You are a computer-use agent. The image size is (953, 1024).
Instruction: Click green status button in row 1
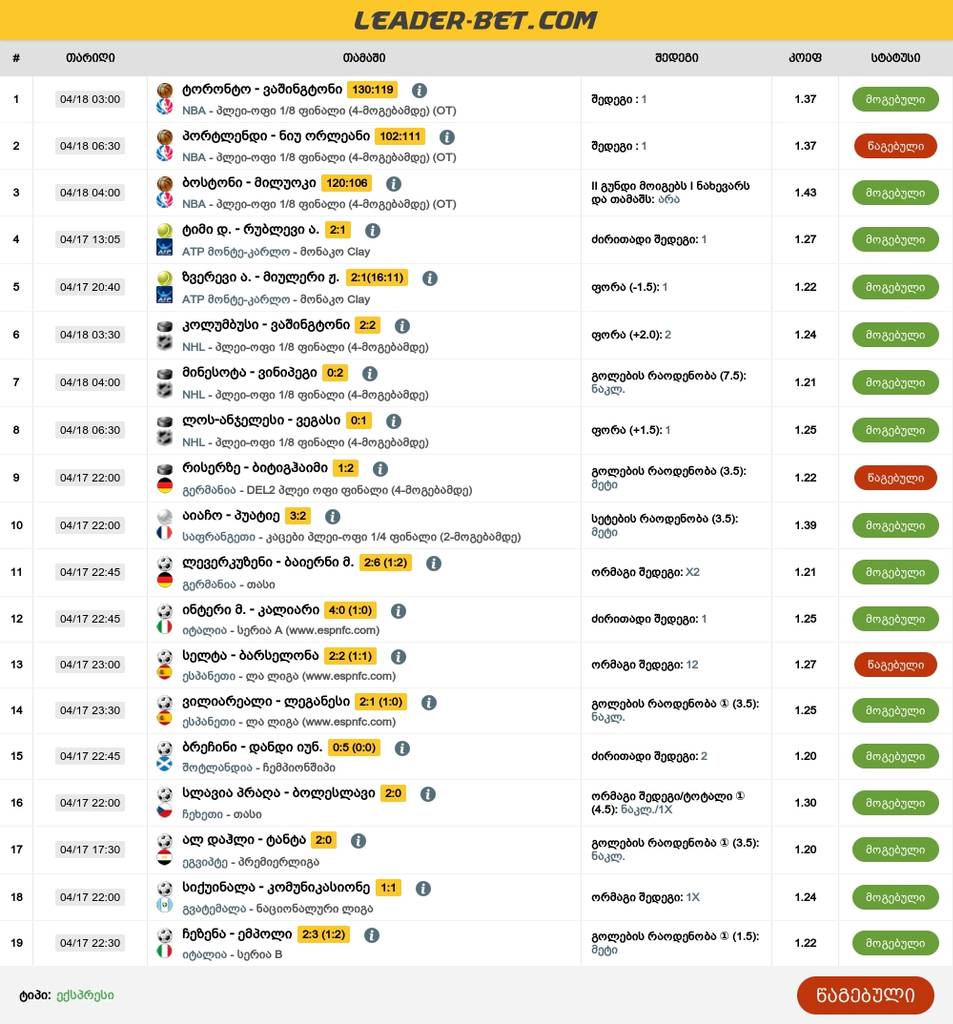[x=896, y=99]
